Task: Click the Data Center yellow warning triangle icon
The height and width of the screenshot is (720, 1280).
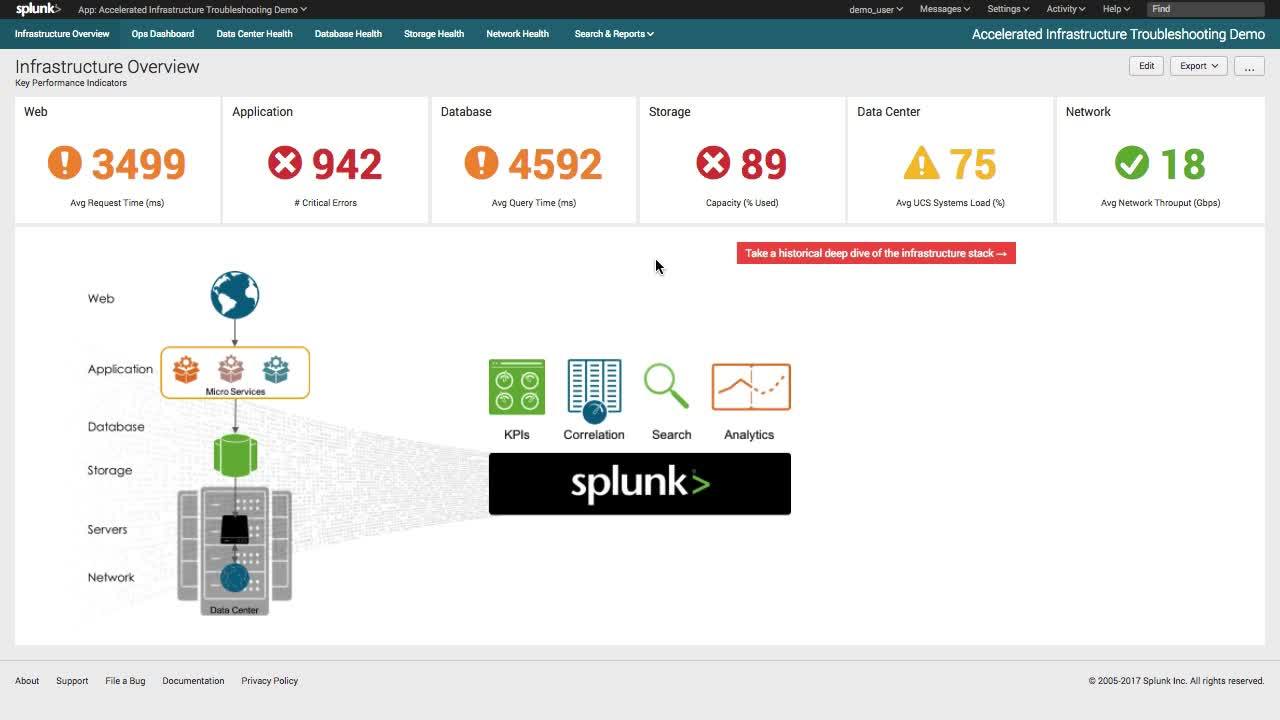Action: [x=921, y=163]
